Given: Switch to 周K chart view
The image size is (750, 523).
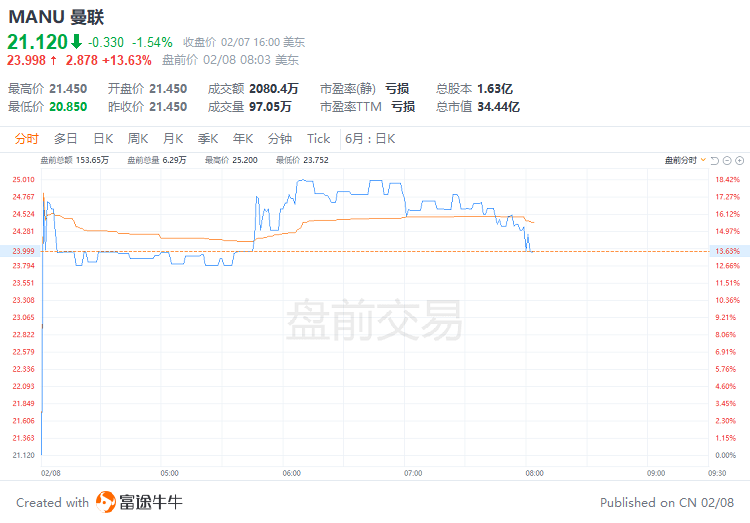Looking at the screenshot, I should tap(138, 139).
